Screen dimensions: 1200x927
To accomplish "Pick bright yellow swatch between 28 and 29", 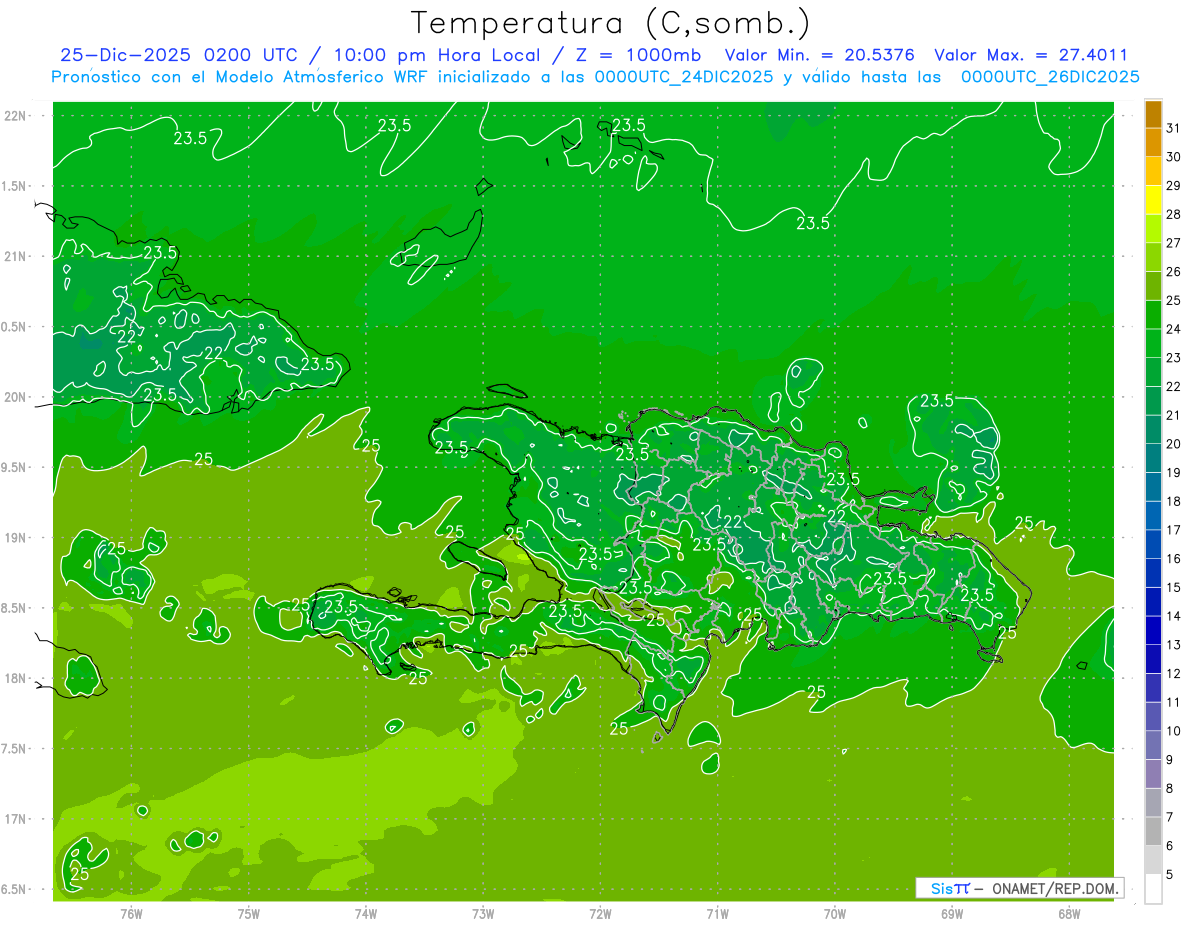I will pos(1153,200).
